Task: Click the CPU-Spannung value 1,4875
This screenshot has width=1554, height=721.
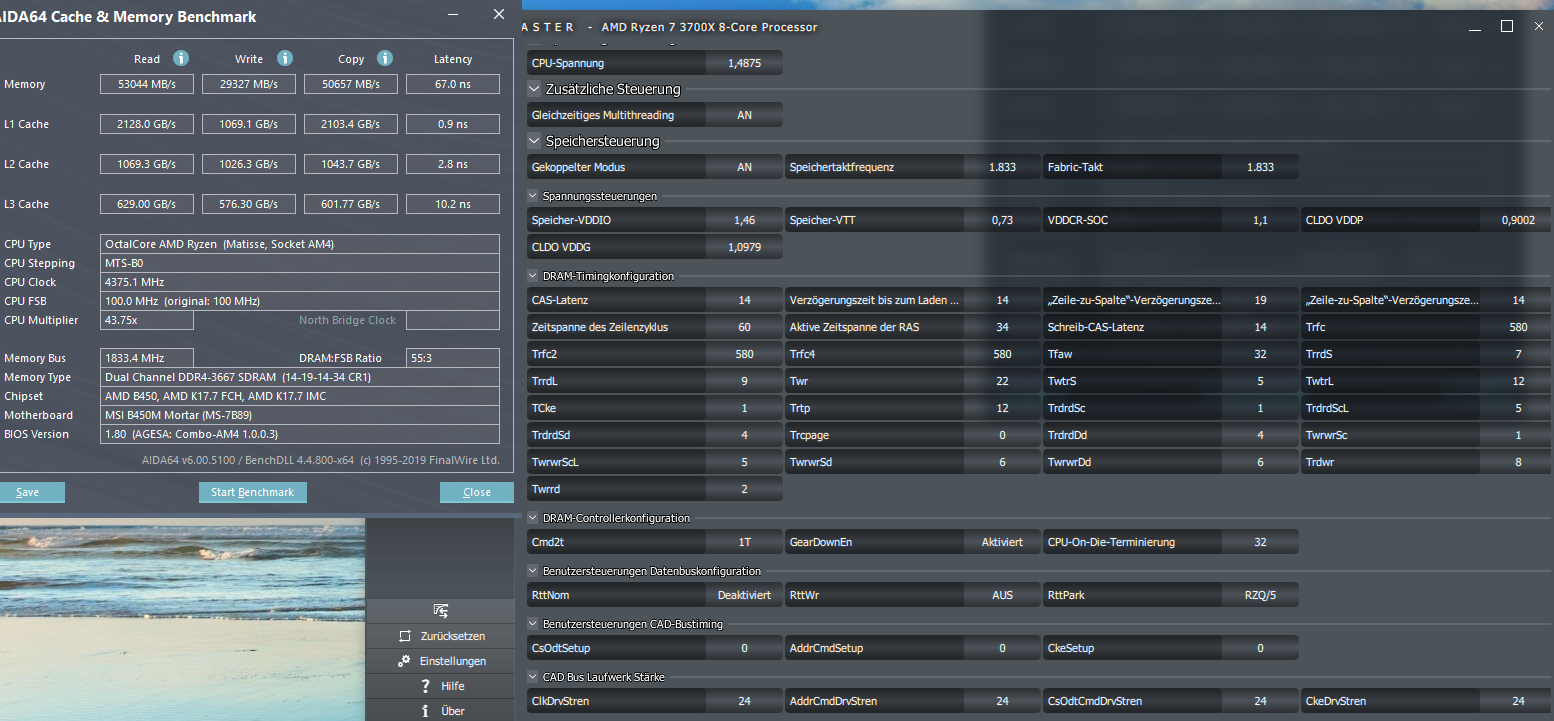Action: click(x=744, y=63)
